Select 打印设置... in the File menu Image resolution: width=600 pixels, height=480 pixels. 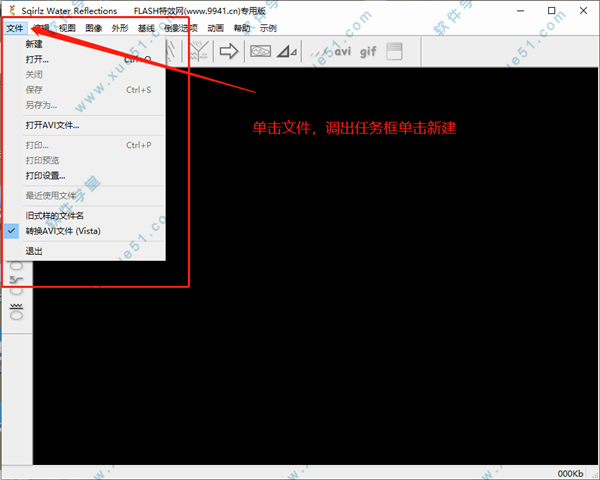pyautogui.click(x=46, y=175)
